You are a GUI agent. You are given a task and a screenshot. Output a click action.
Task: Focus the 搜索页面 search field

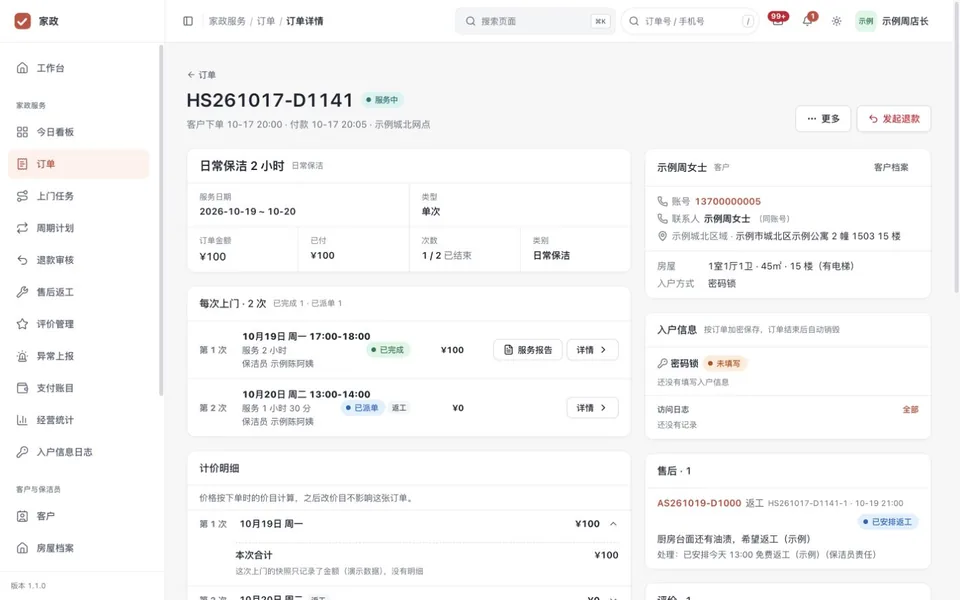(535, 21)
